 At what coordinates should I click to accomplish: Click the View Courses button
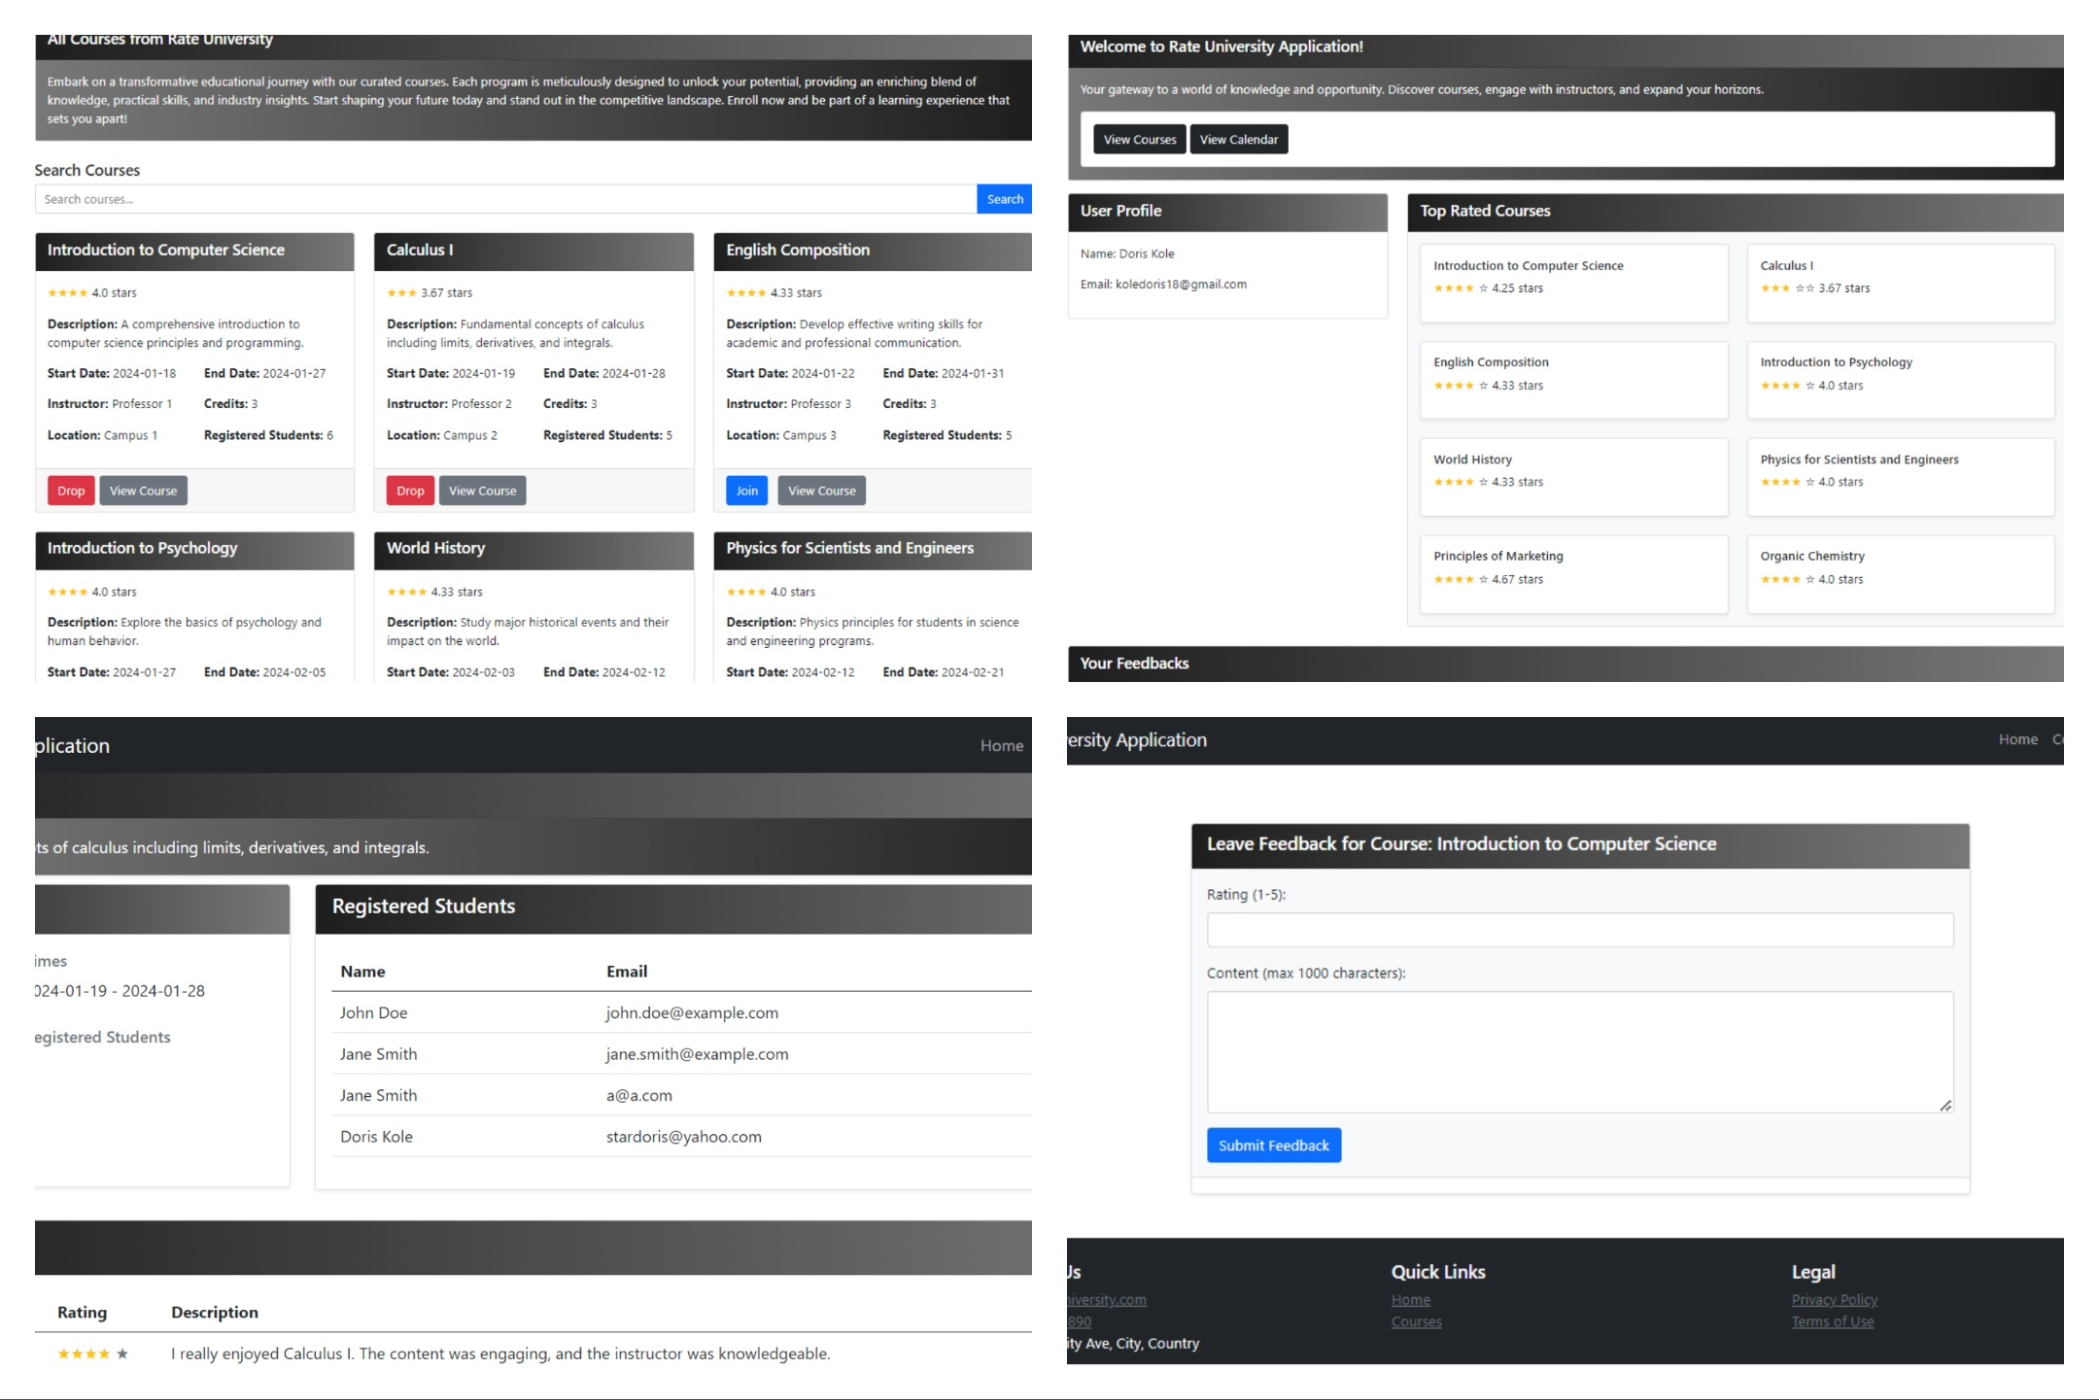pos(1139,140)
